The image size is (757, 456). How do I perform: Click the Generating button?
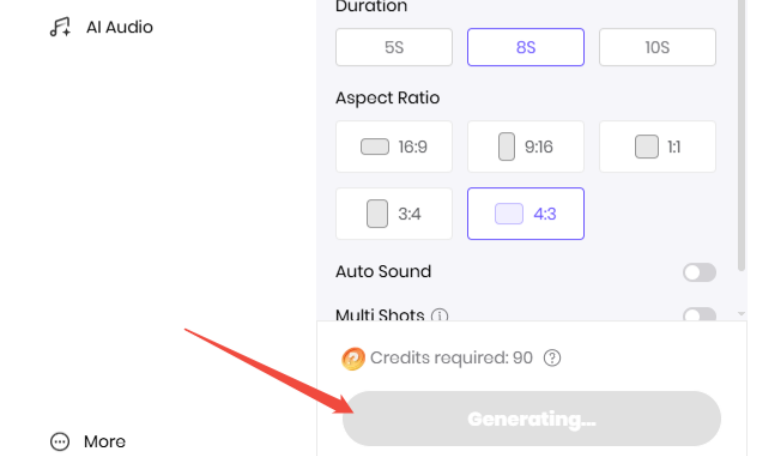[531, 418]
